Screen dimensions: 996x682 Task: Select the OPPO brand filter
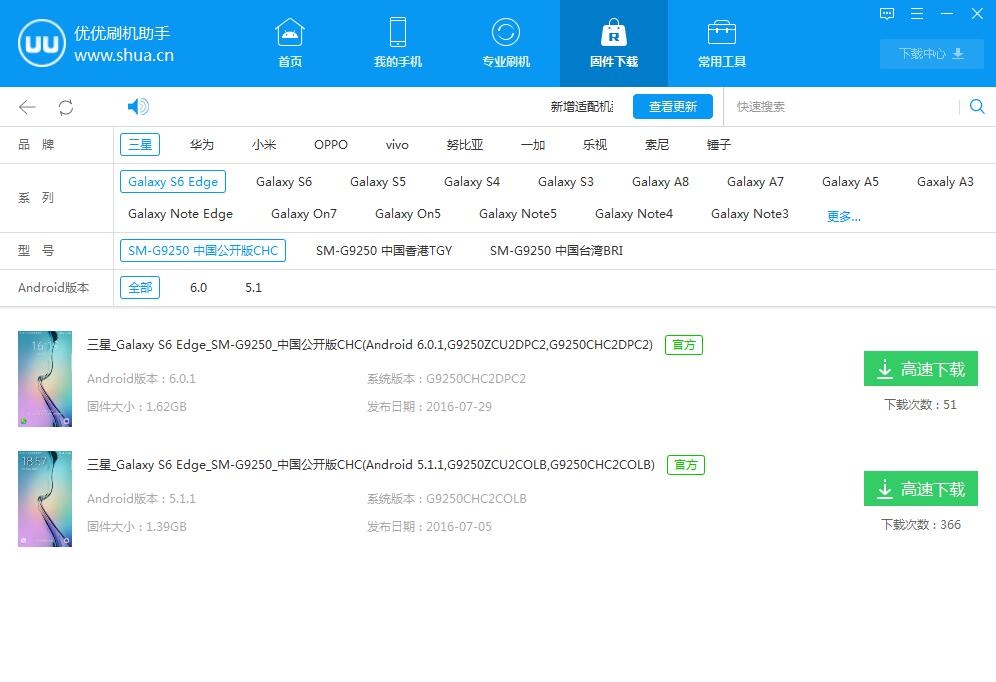tap(330, 145)
